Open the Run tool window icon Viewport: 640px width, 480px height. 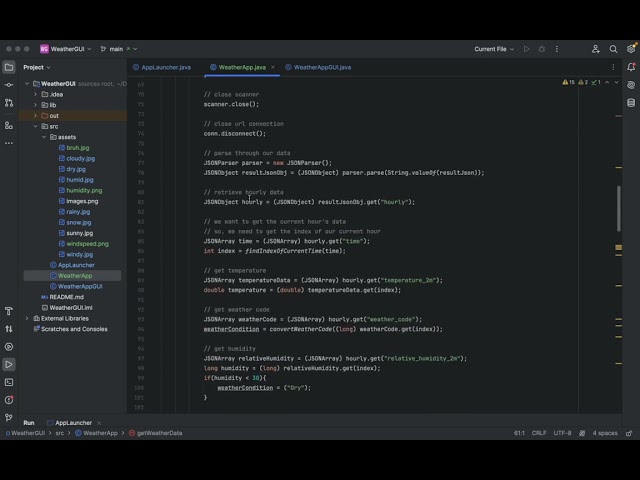point(9,364)
